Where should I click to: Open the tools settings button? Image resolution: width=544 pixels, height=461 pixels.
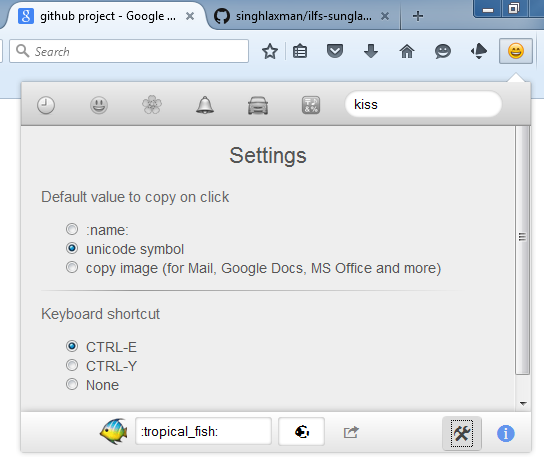click(x=462, y=433)
